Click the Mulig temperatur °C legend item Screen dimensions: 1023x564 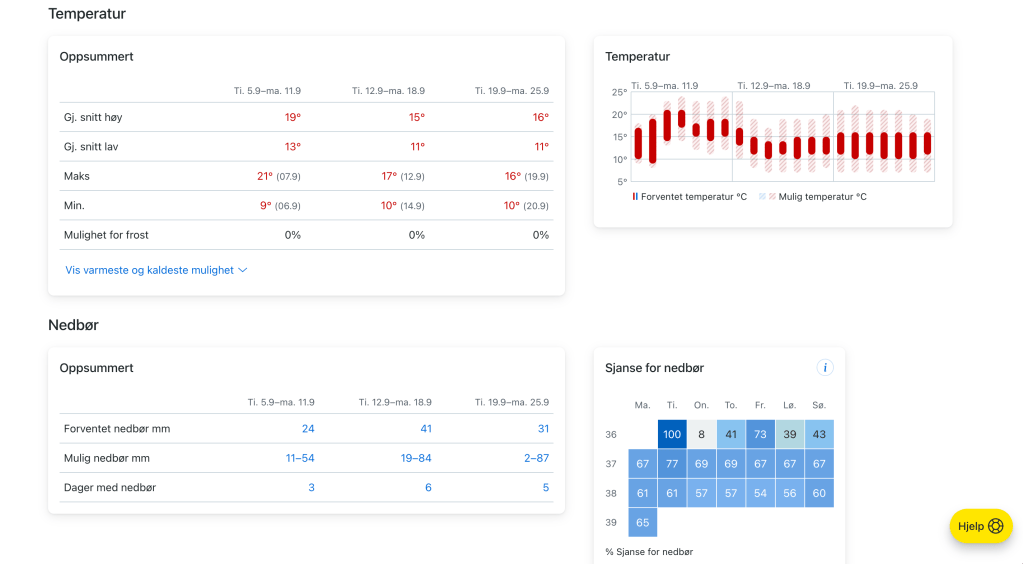click(812, 197)
